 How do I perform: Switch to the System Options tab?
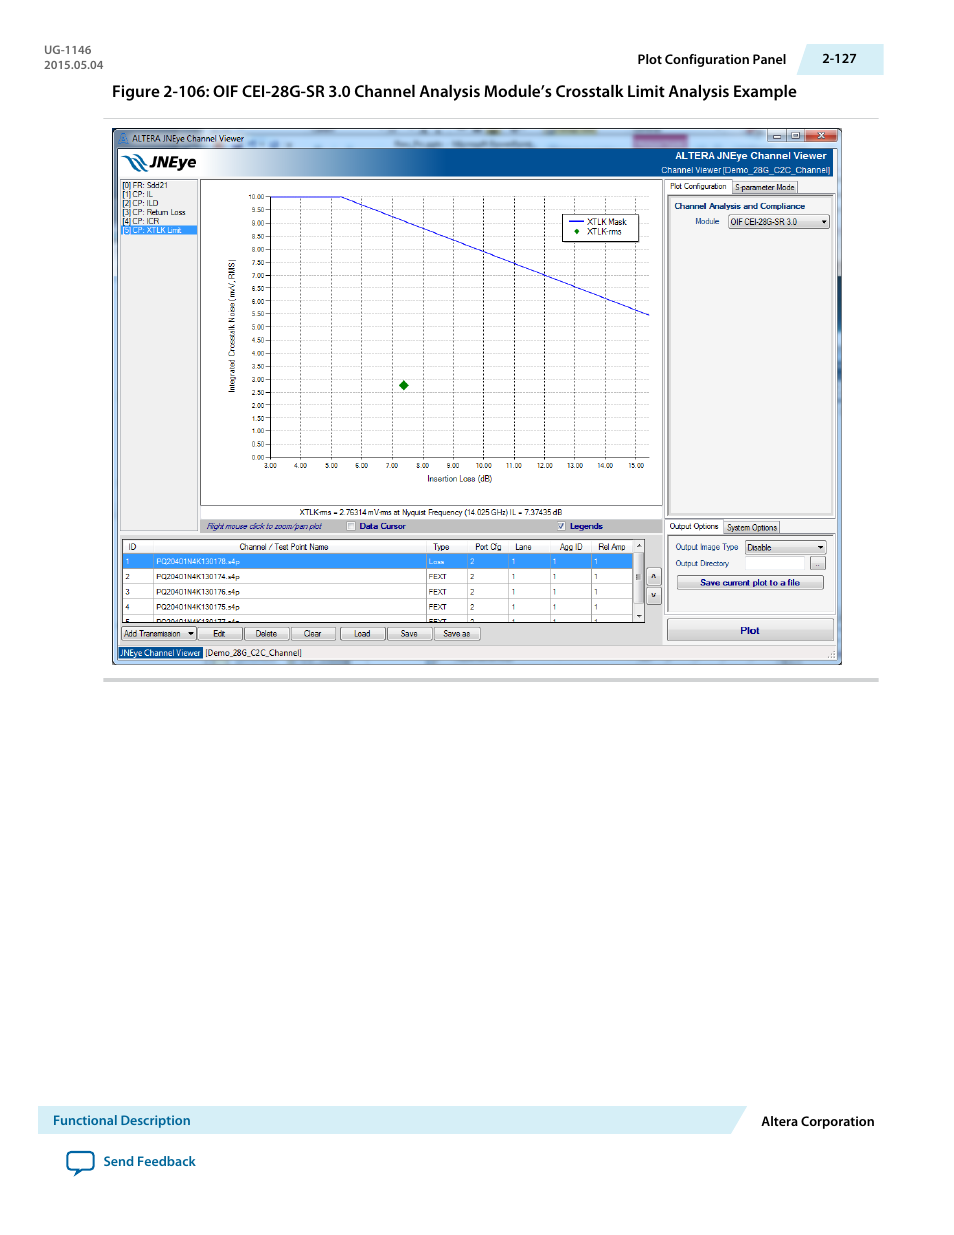752,527
